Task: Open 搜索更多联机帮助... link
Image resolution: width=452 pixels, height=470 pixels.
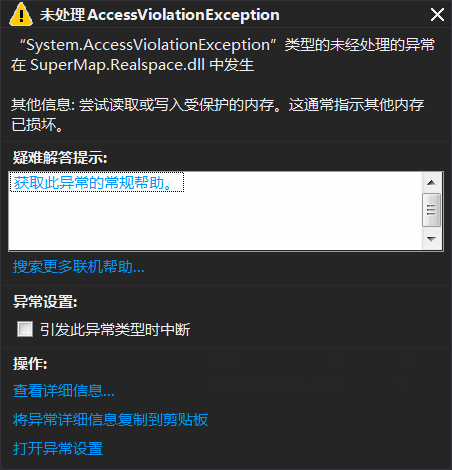Action: 78,267
